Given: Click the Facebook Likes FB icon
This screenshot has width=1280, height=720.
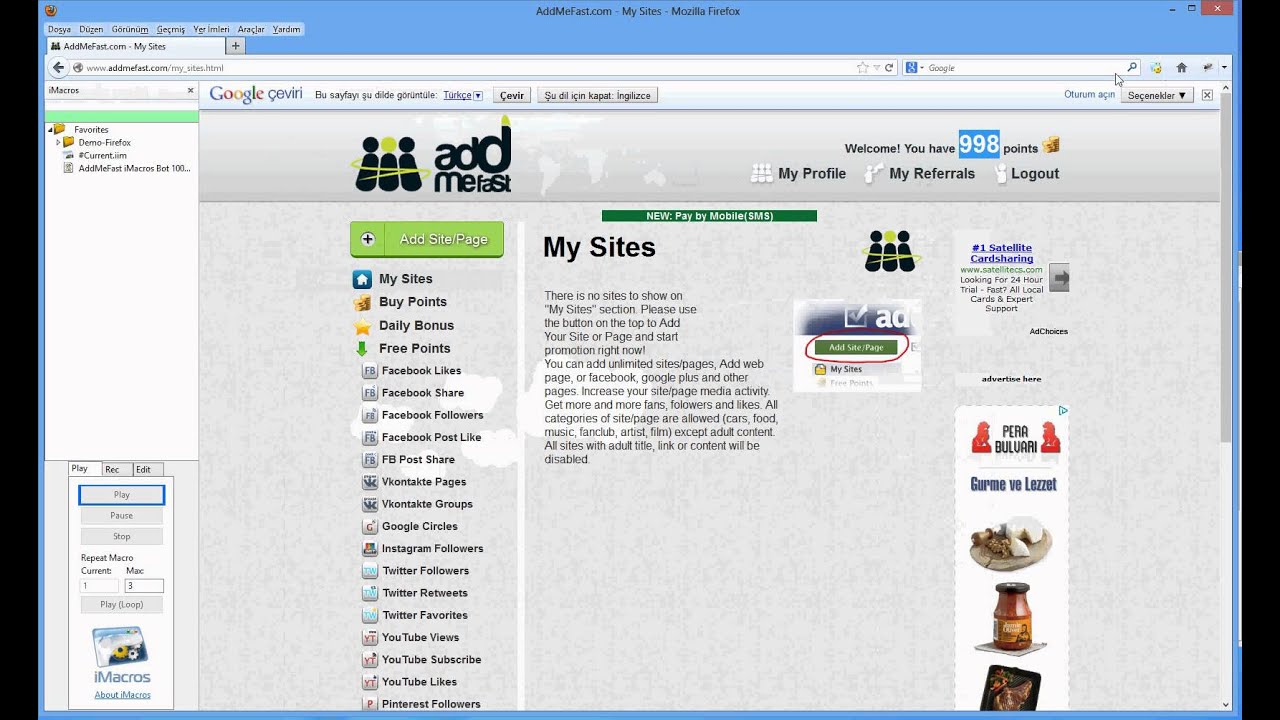Looking at the screenshot, I should pos(370,371).
